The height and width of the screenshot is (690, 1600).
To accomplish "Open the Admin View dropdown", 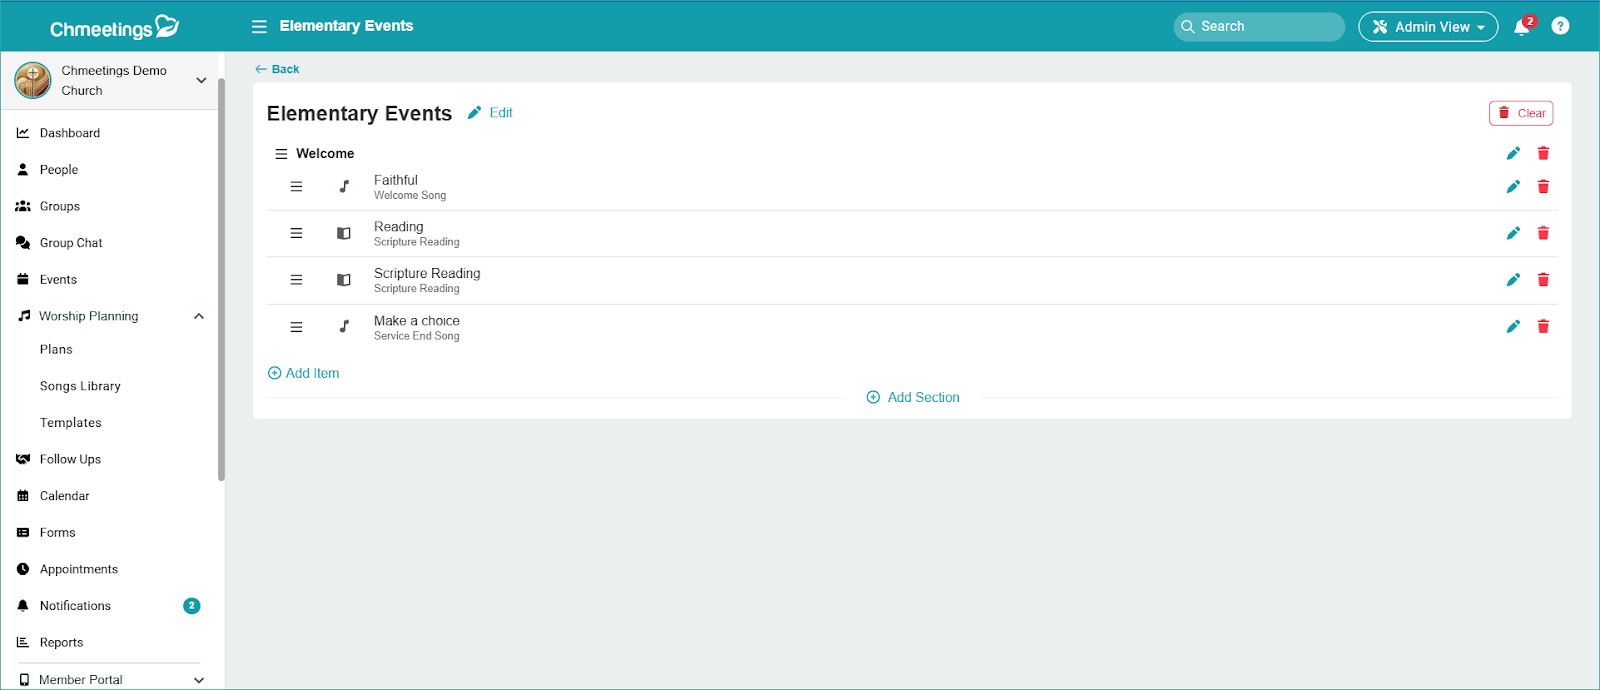I will pyautogui.click(x=1427, y=27).
